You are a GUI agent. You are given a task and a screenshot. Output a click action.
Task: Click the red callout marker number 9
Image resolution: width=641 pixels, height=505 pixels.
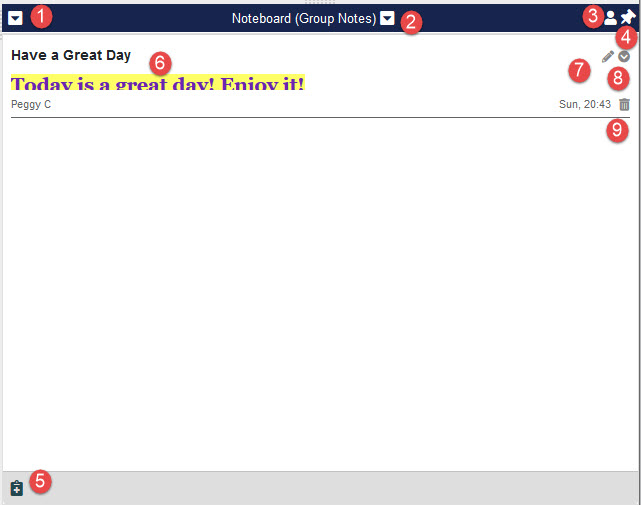click(x=619, y=131)
